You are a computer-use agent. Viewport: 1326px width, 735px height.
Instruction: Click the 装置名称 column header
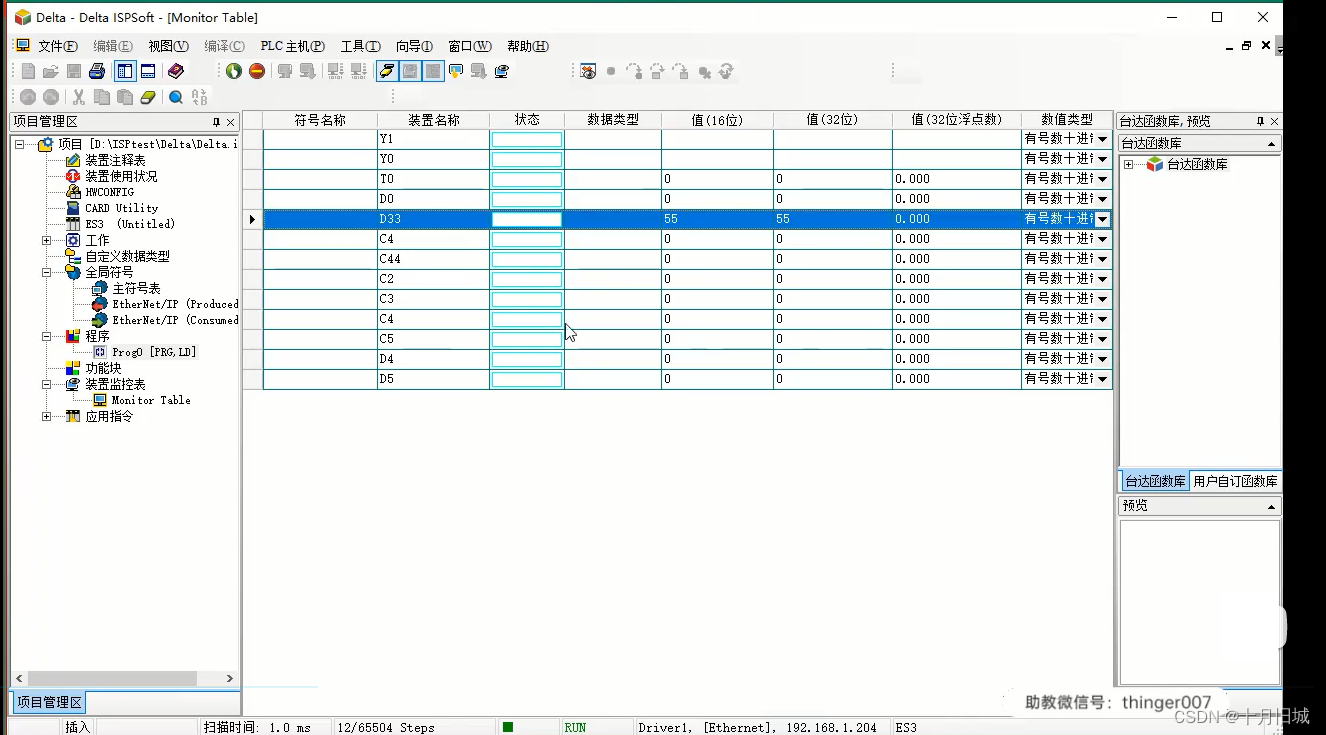433,120
